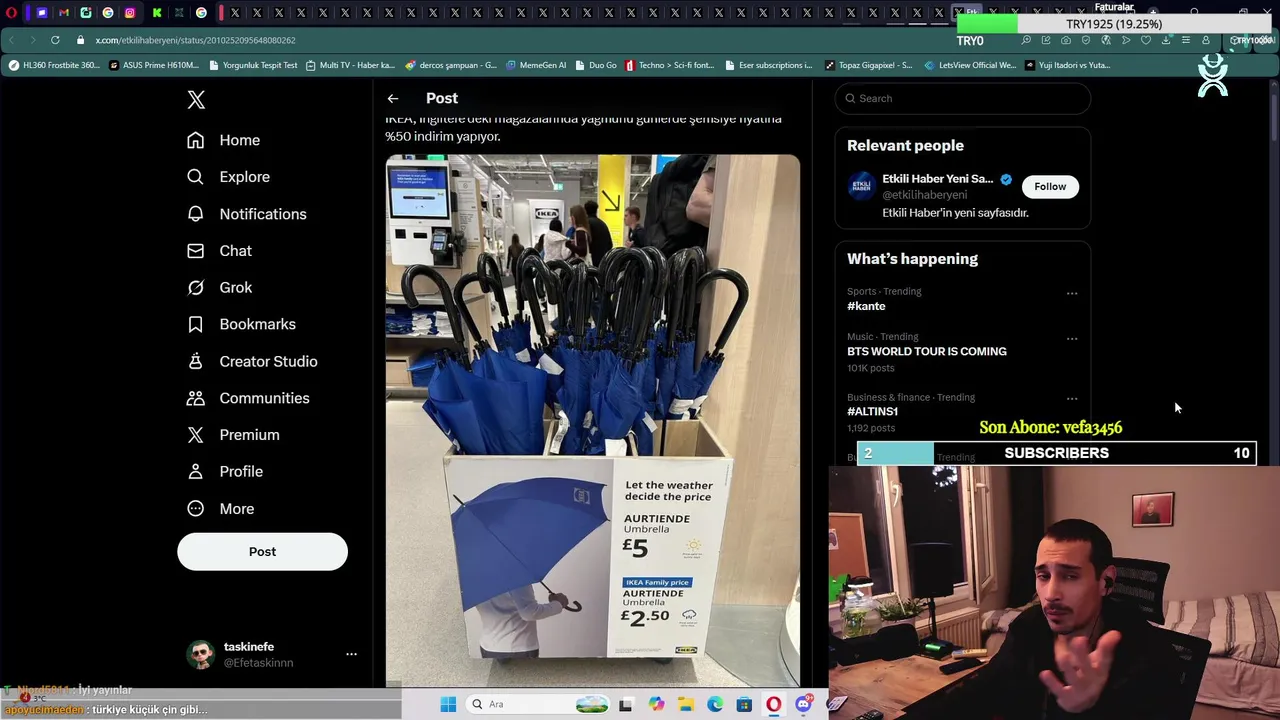Click the X Search field
Image resolution: width=1280 pixels, height=720 pixels.
coord(963,98)
